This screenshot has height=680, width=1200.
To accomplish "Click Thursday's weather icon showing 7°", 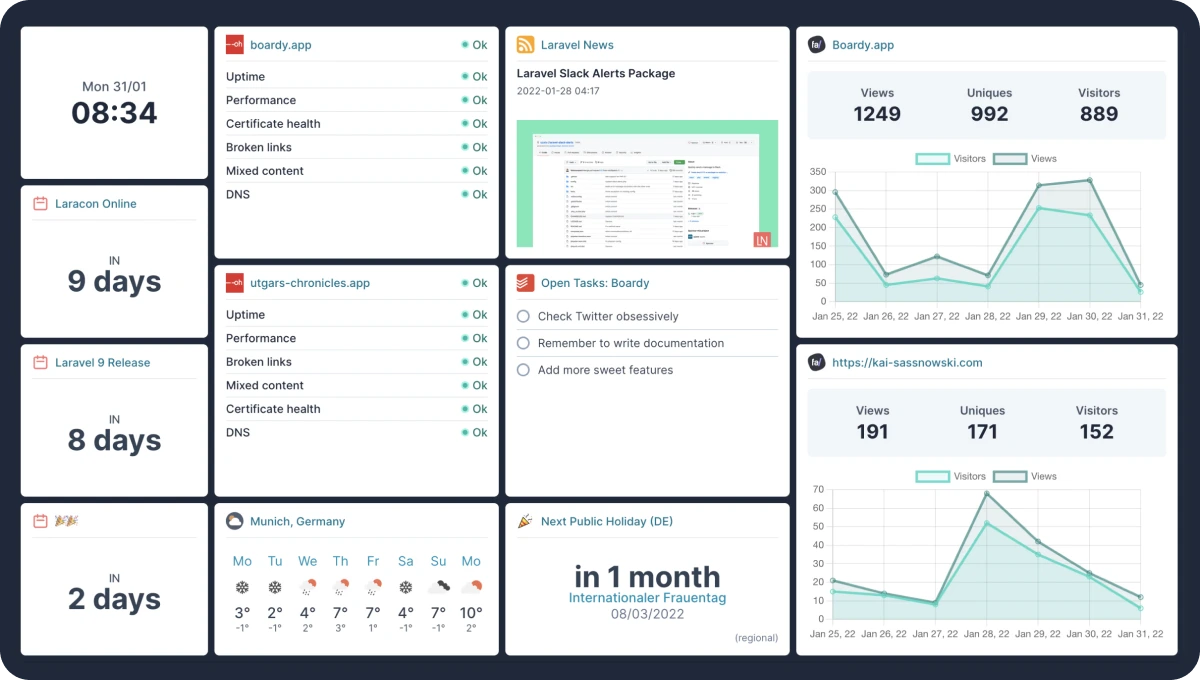I will (x=341, y=588).
